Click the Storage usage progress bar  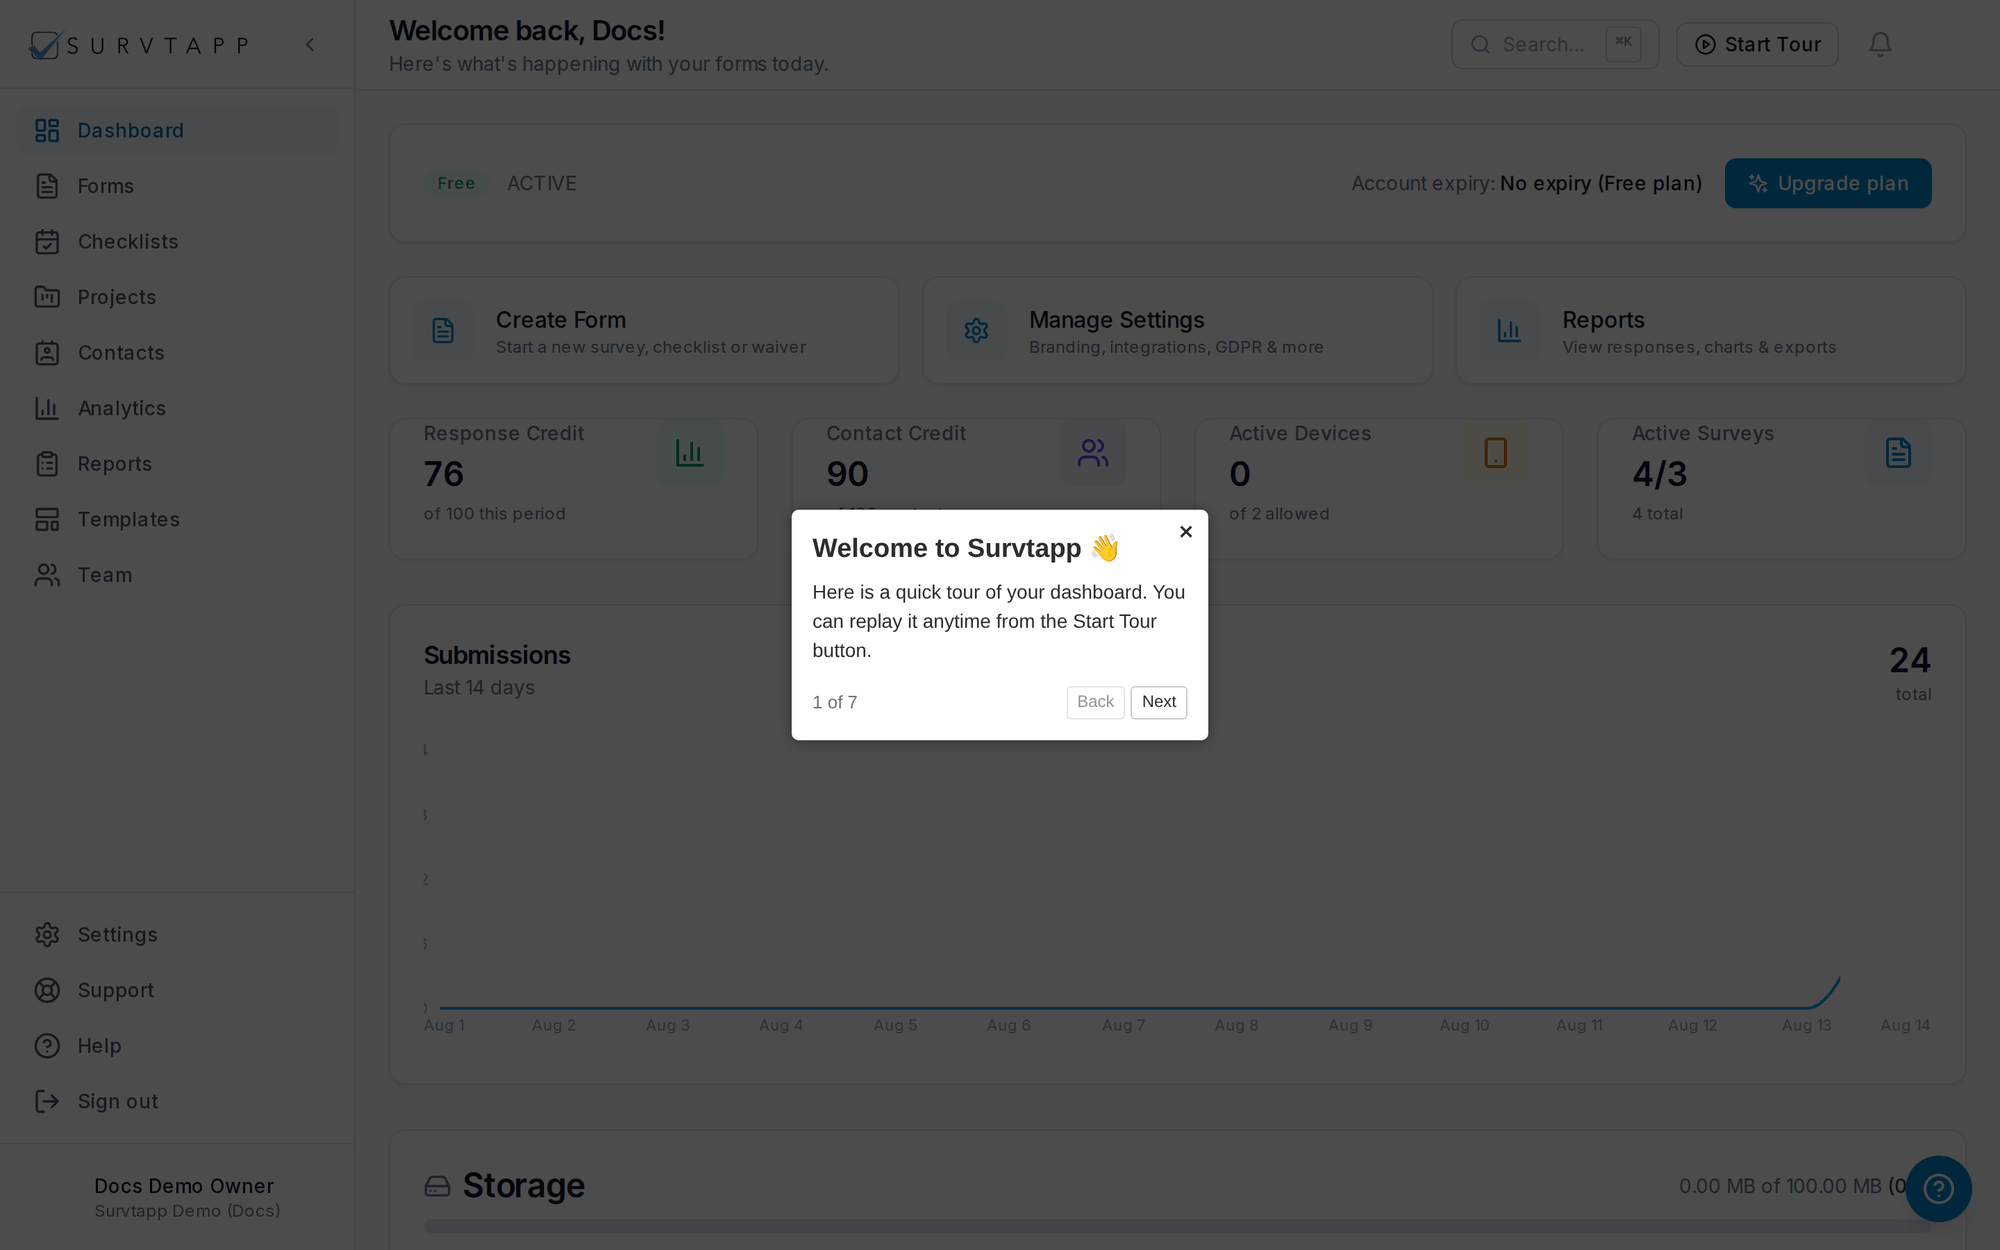coord(1177,1226)
